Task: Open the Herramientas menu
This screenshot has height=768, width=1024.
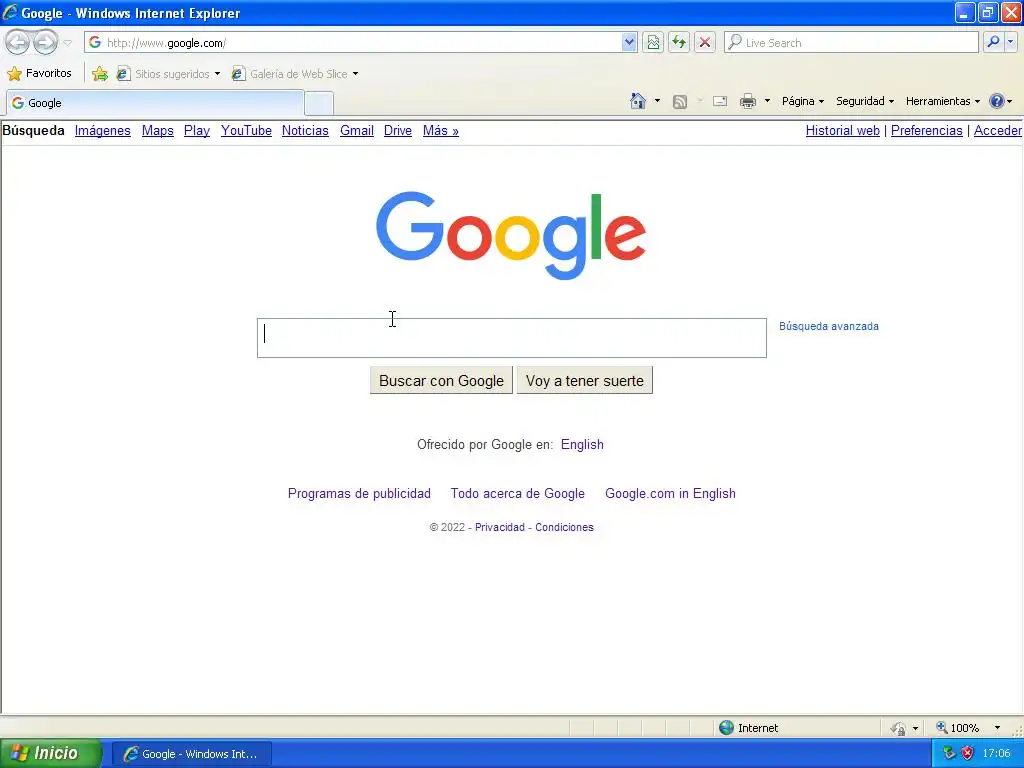Action: [942, 101]
